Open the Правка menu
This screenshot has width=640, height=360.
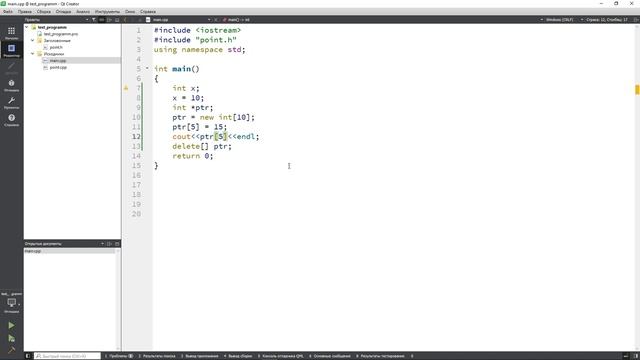(x=24, y=12)
